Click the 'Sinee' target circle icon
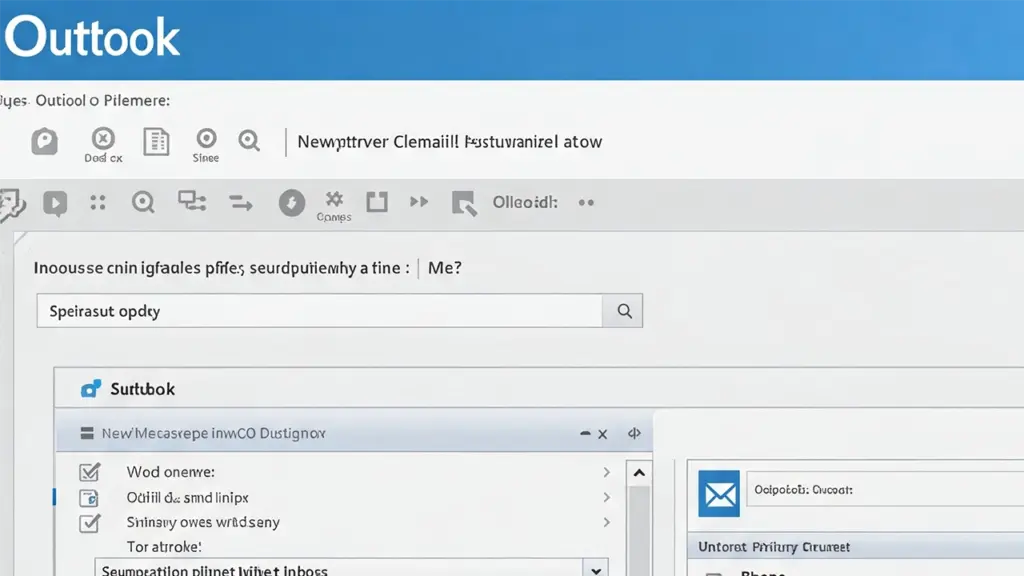Screen dimensions: 1024x576 [206, 139]
